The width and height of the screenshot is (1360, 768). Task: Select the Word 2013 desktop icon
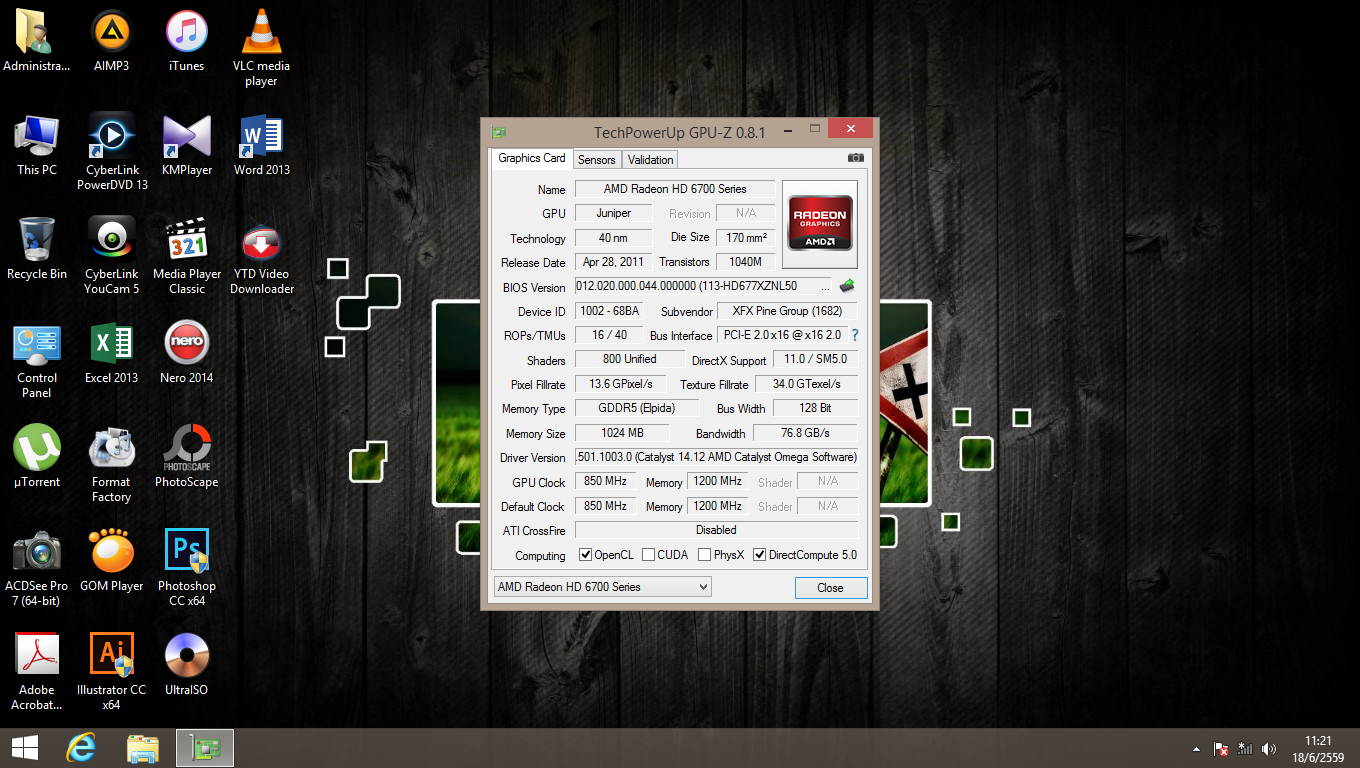[261, 145]
